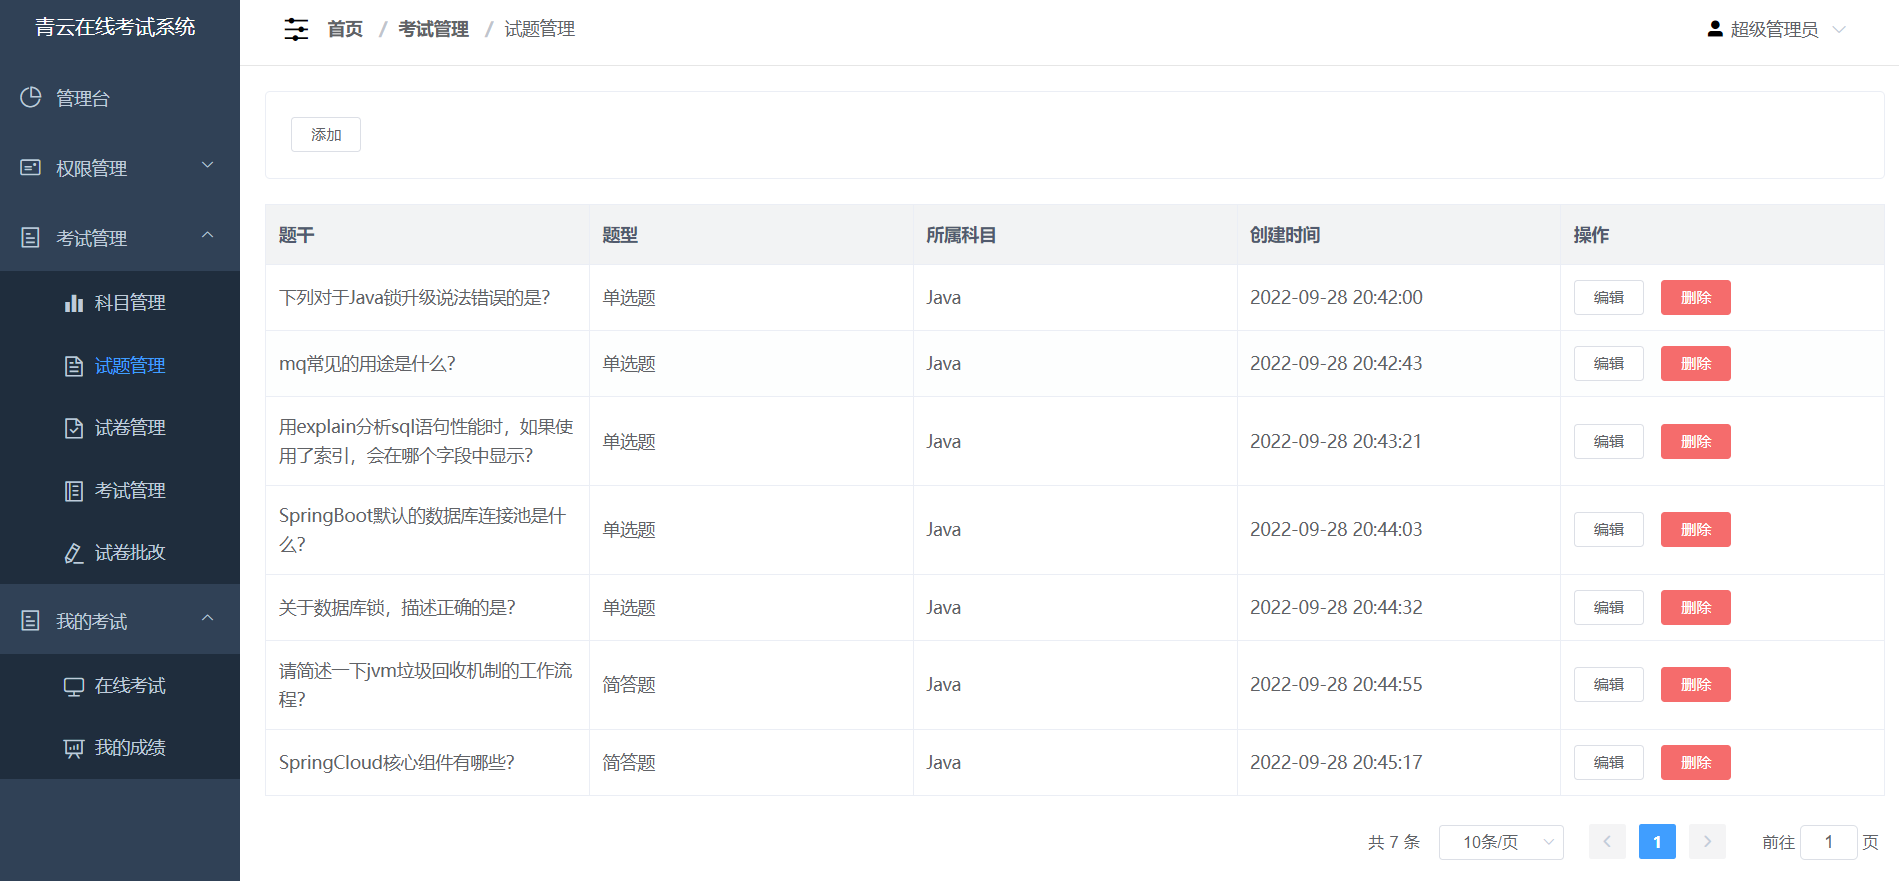
Task: Click the 科目管理 bar chart icon
Action: coord(74,302)
